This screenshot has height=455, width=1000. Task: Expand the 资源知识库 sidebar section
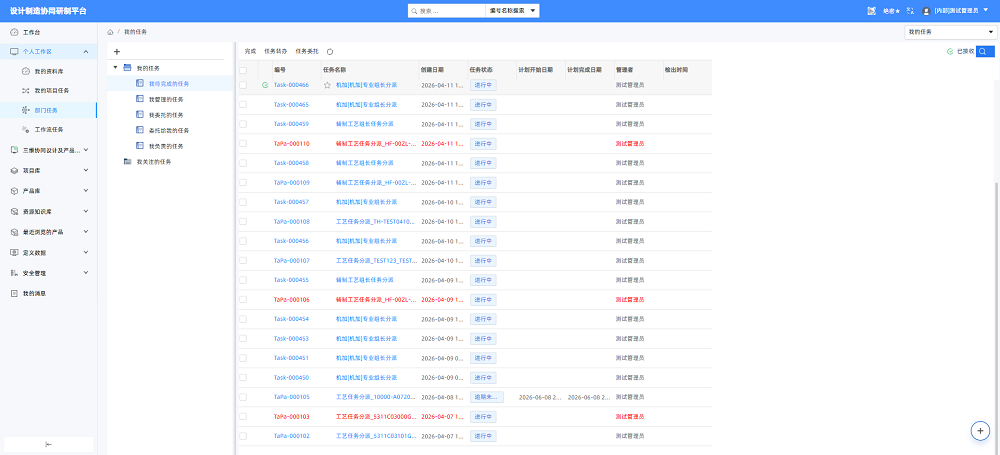[x=86, y=211]
